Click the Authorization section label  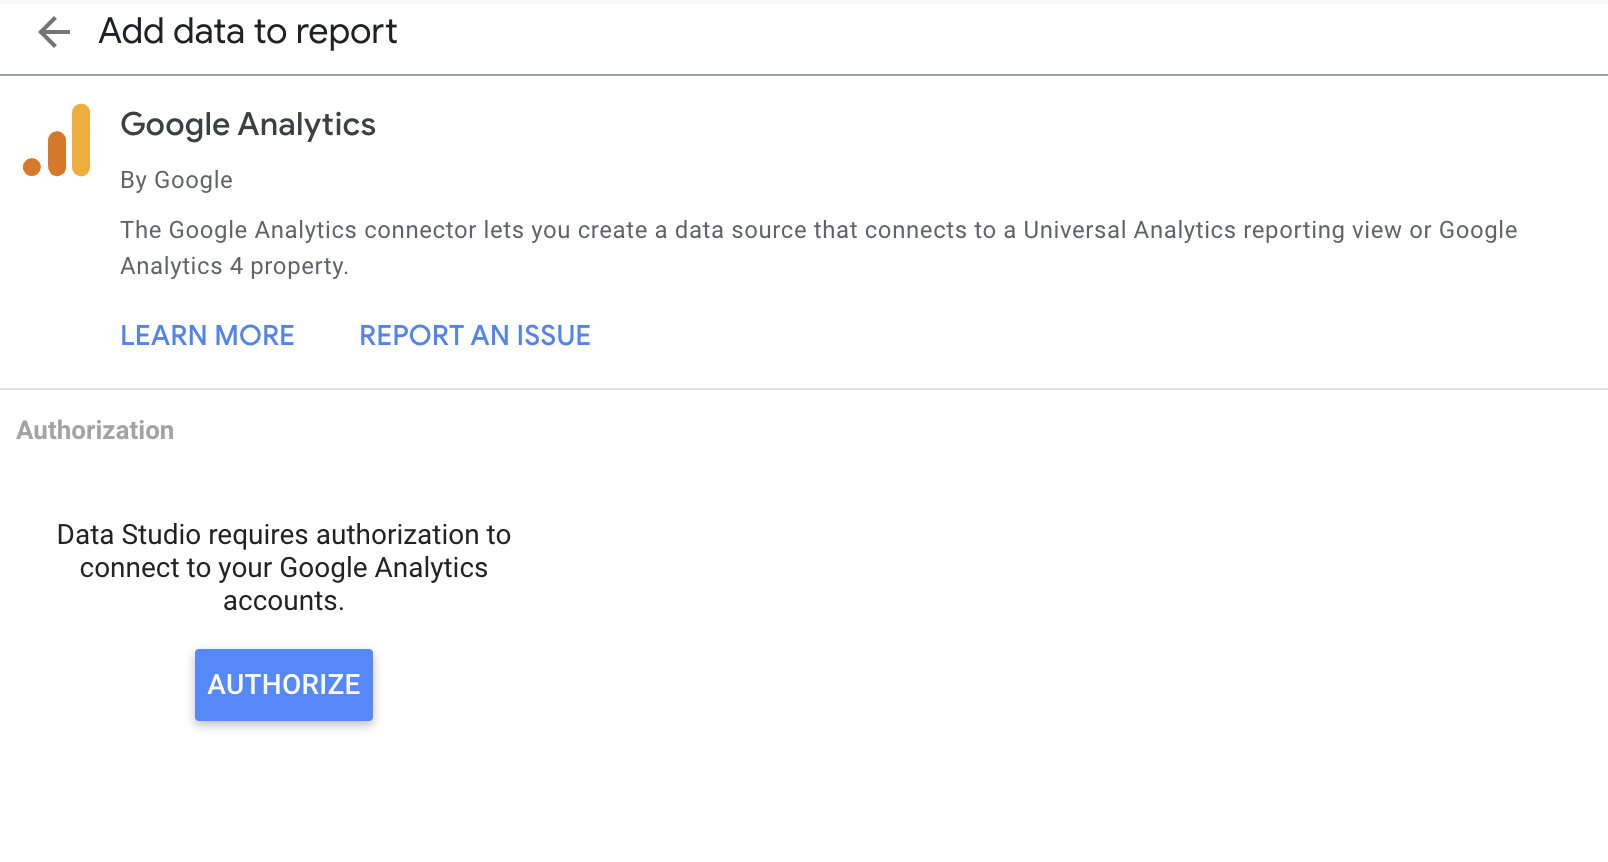(x=95, y=430)
